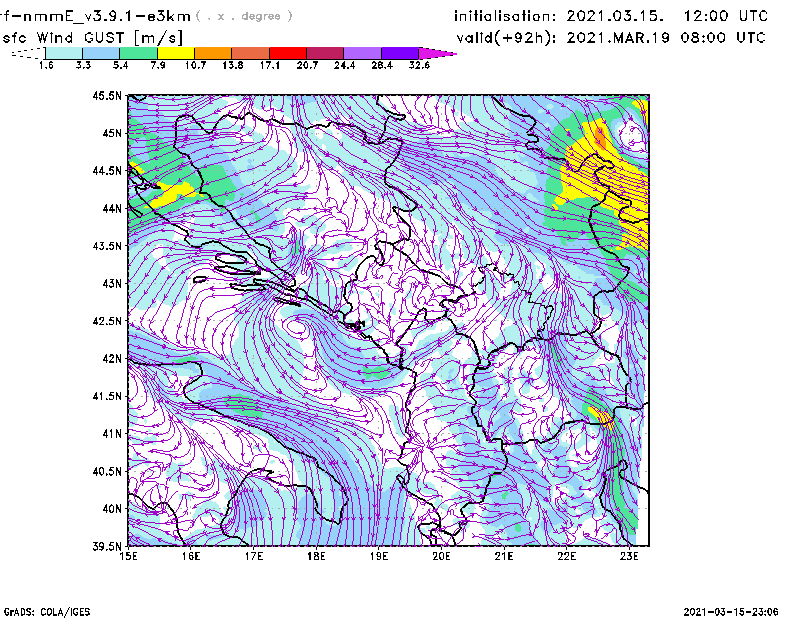800x618 pixels.
Task: Click the streamline vortex center in the Adriatic
Action: tap(296, 326)
